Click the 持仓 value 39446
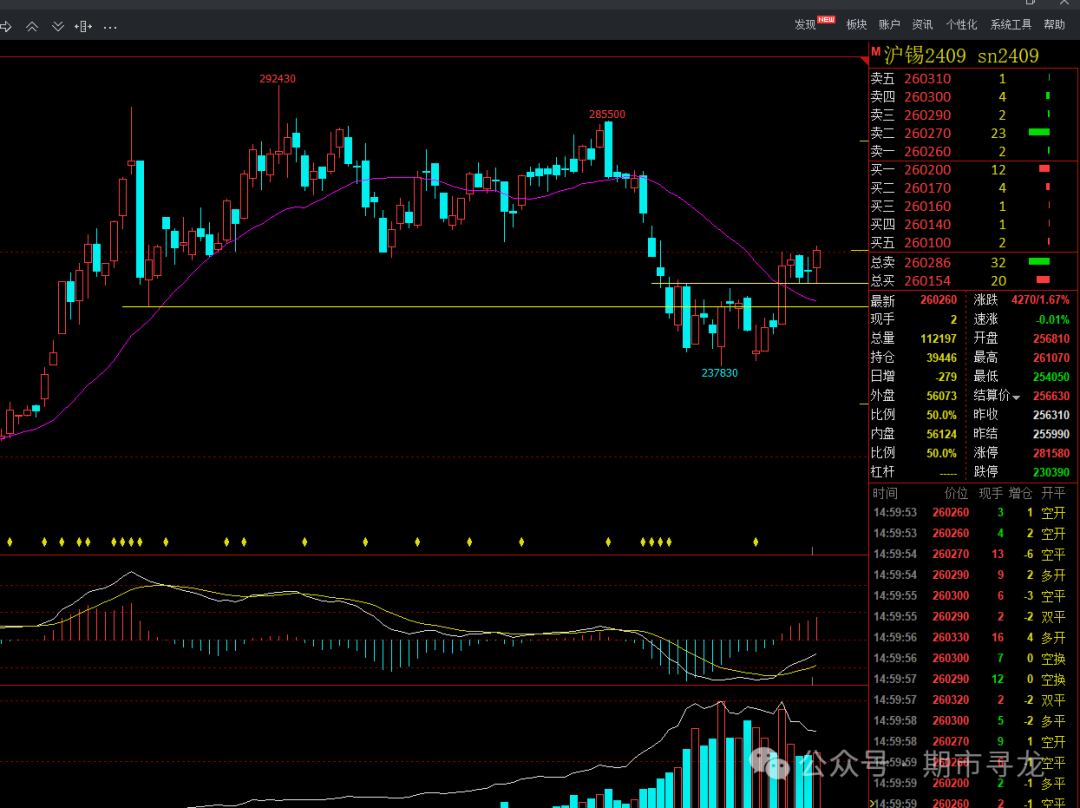Image resolution: width=1080 pixels, height=808 pixels. click(942, 358)
